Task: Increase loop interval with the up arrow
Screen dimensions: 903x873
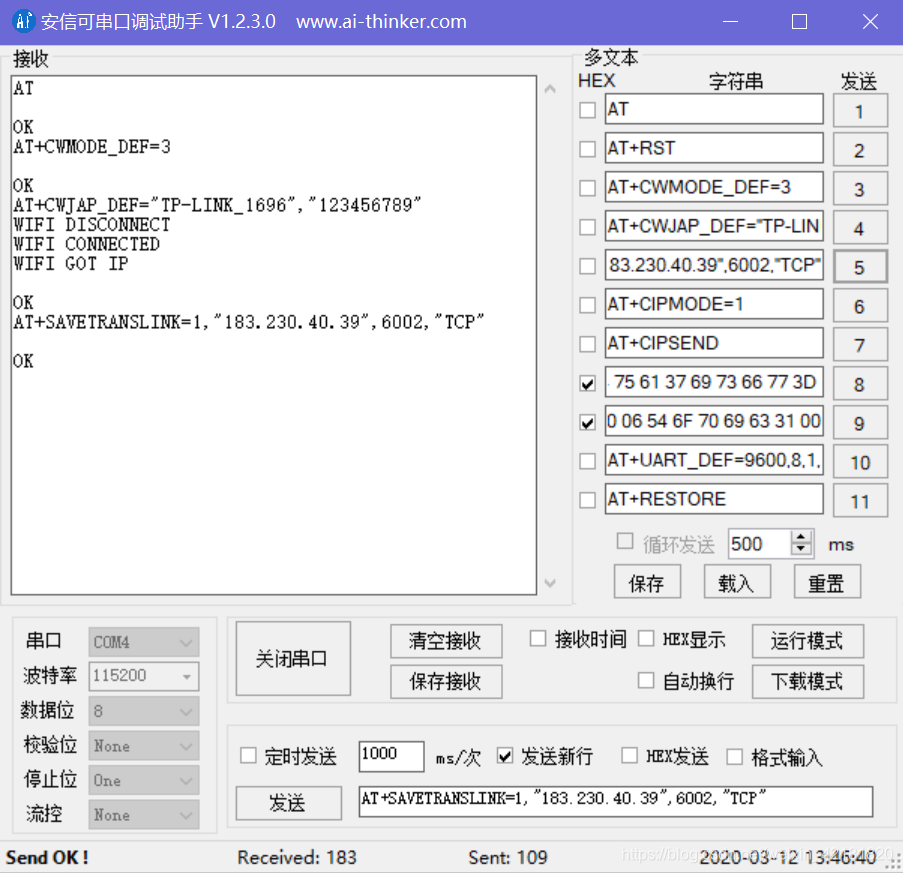Action: click(801, 537)
